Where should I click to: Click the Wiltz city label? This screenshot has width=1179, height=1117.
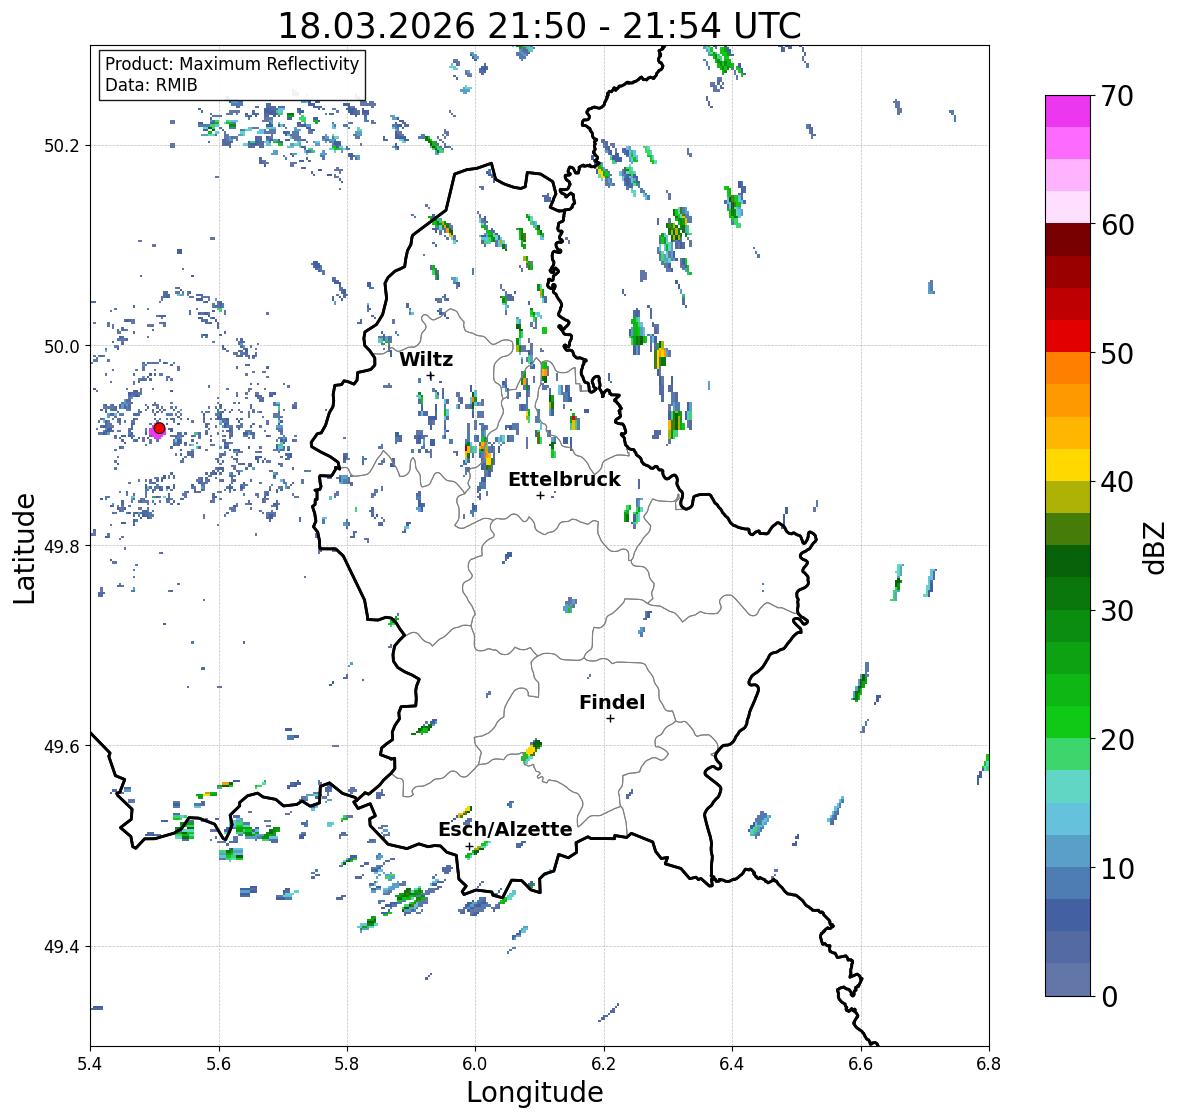tap(426, 359)
